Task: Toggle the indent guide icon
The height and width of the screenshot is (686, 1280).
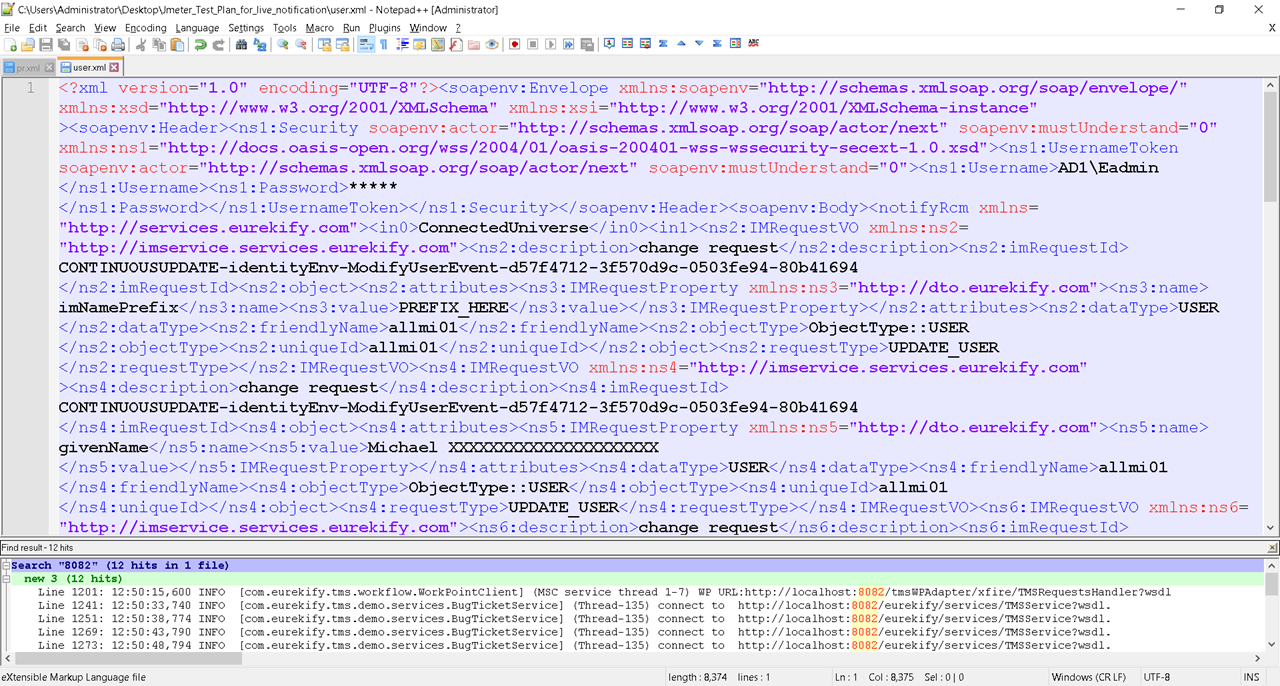Action: point(402,44)
